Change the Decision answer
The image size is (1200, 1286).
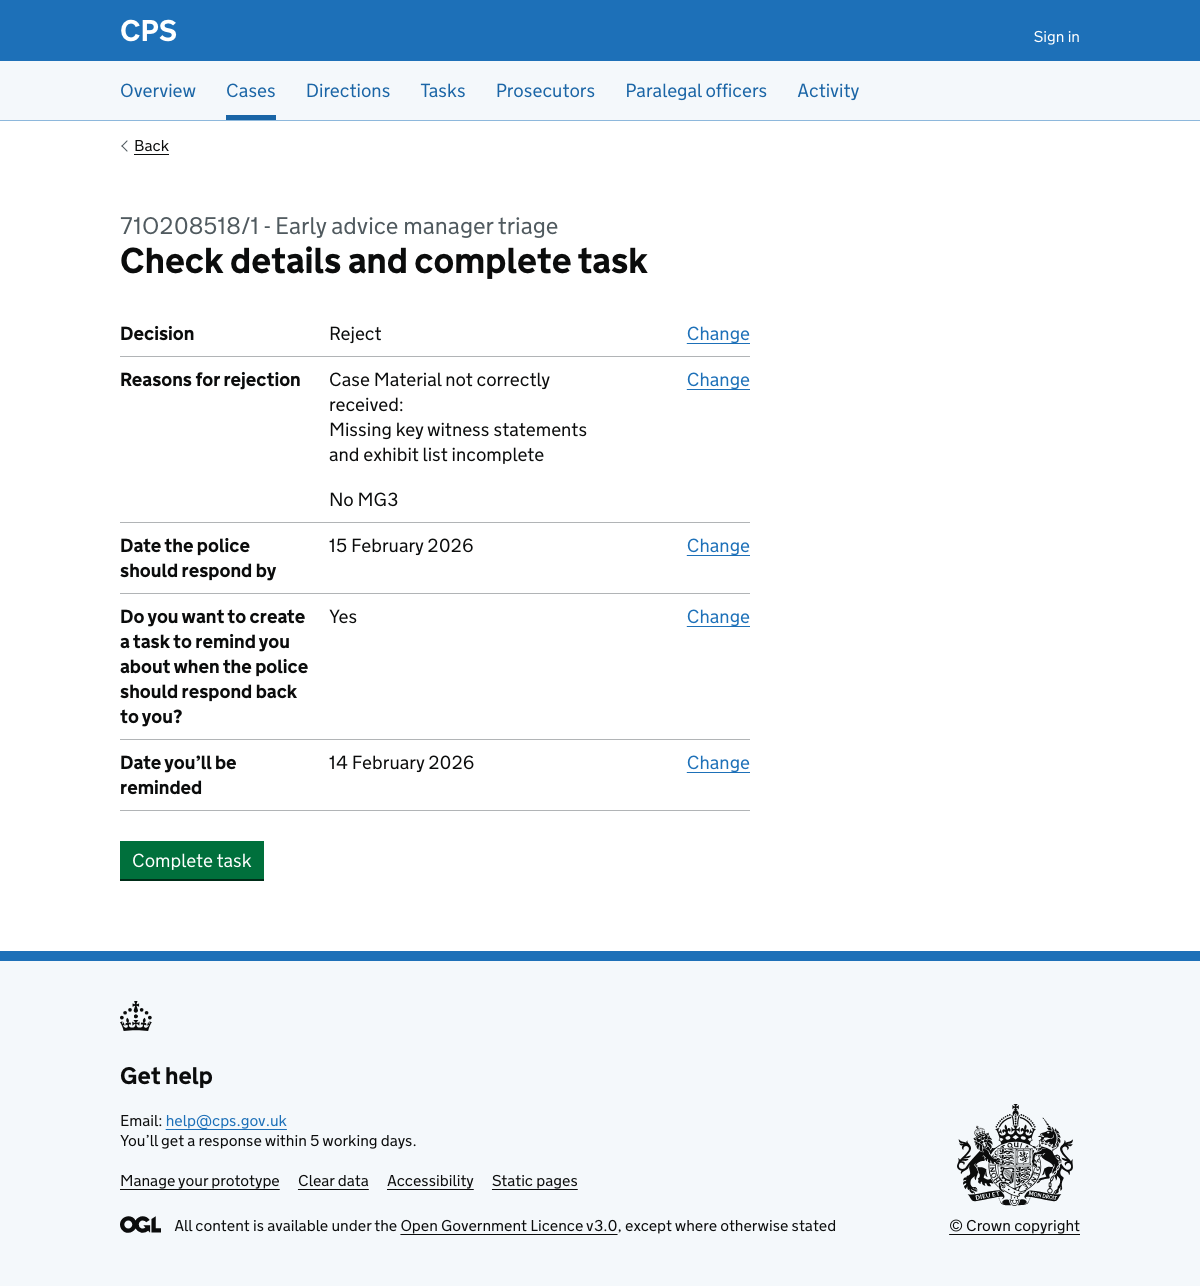coord(718,333)
